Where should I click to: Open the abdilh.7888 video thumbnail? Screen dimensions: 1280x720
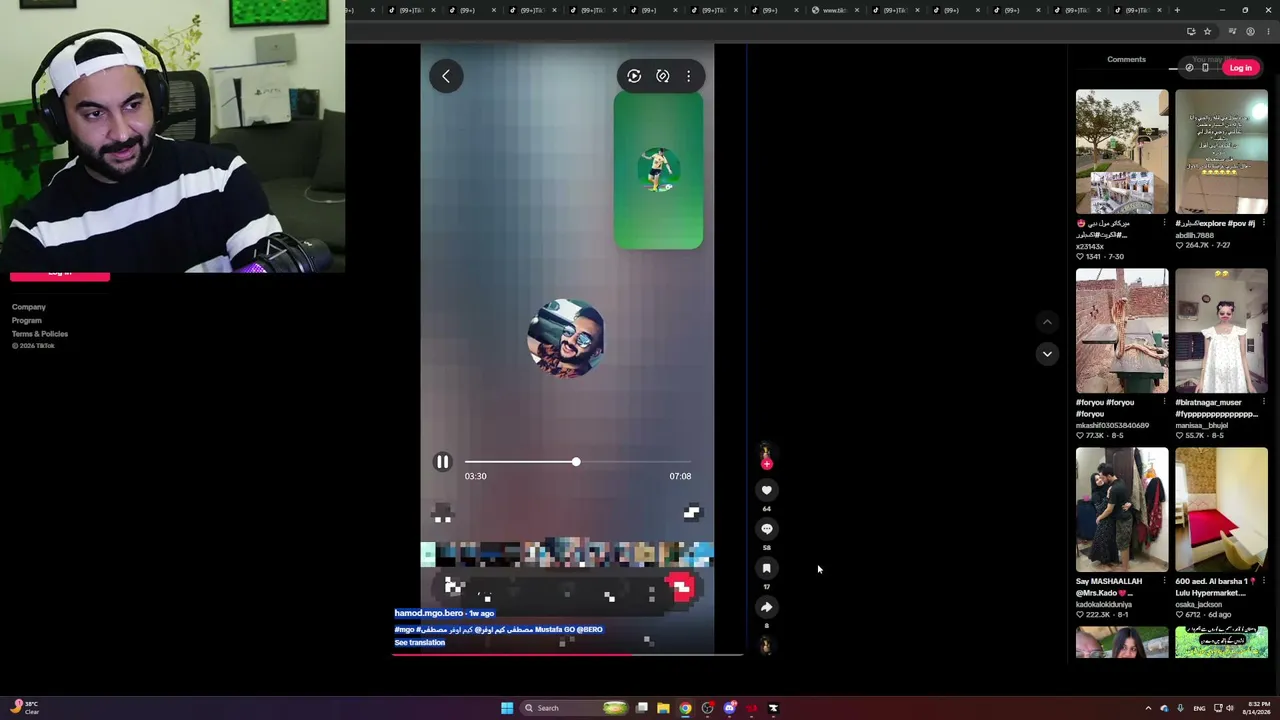1221,152
